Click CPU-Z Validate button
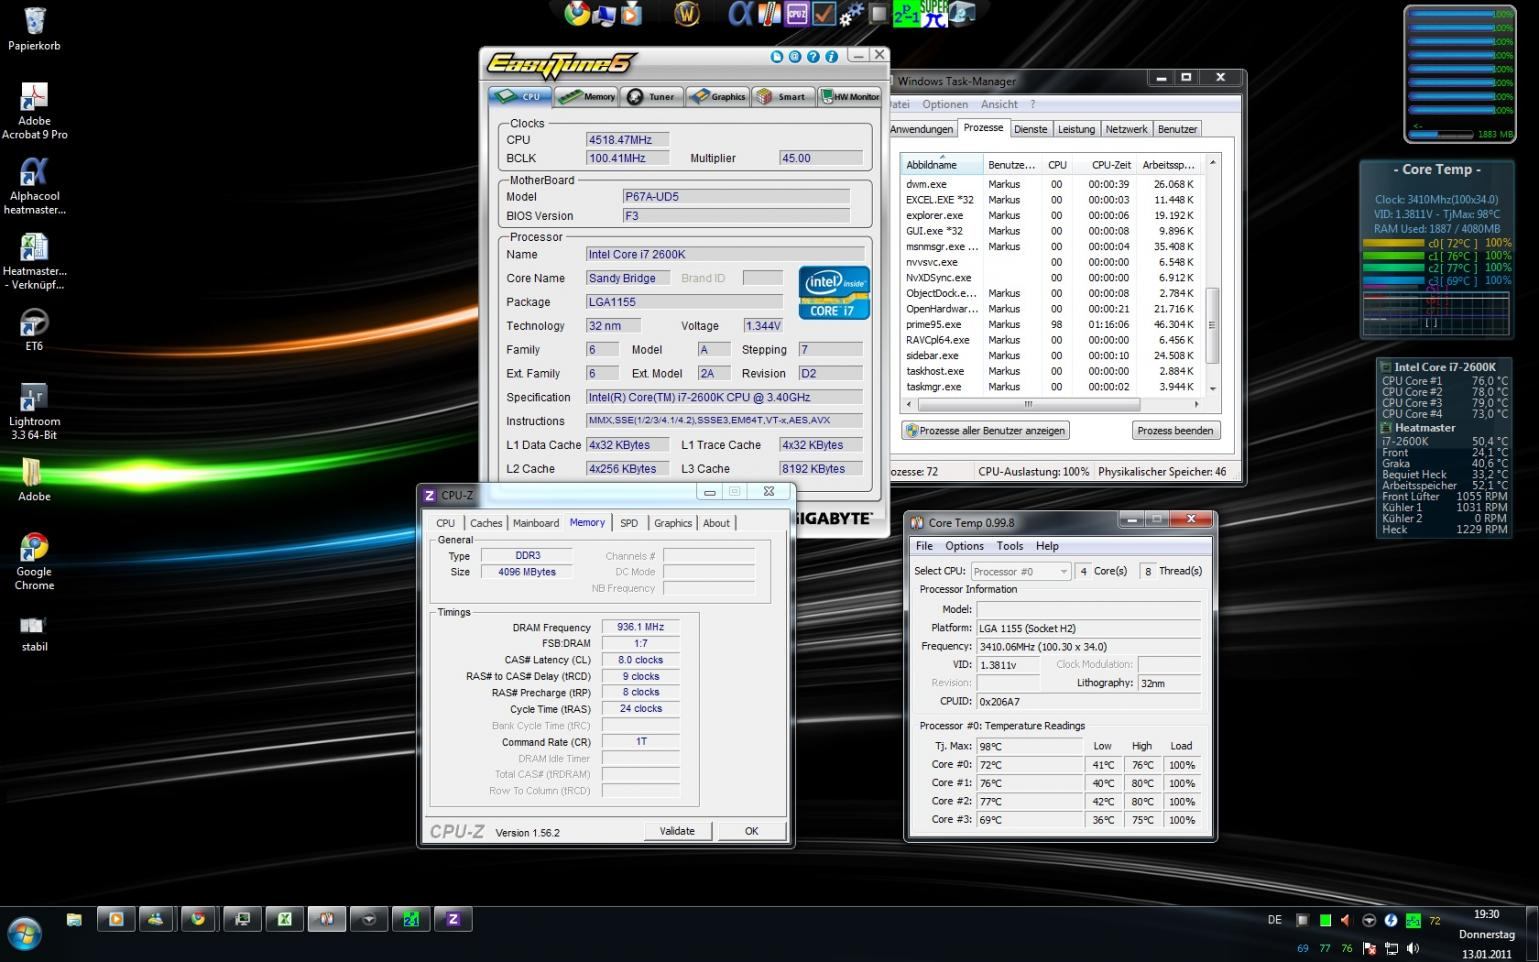1539x962 pixels. (x=677, y=831)
